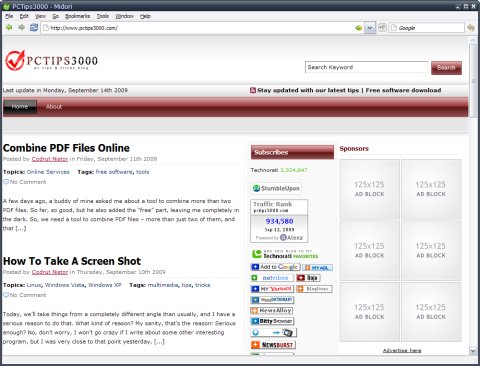This screenshot has height=366, width=480.
Task: Open the Help menu
Action: [x=145, y=16]
